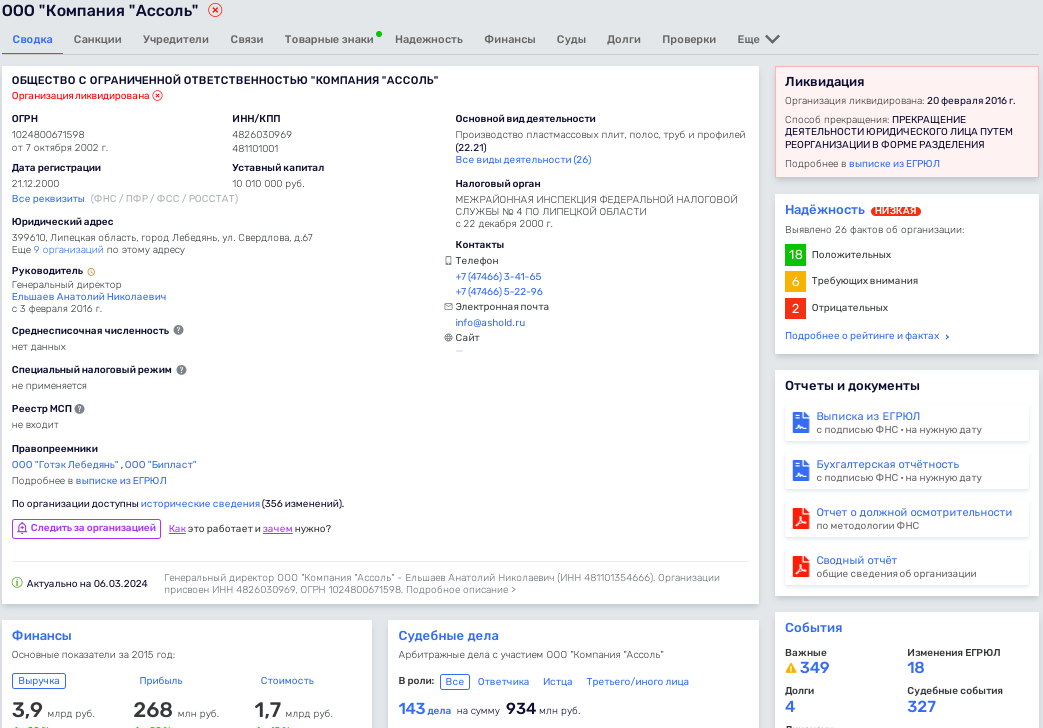Click выписке из ЕГРЮЛ link under Правопреемники

(121, 480)
